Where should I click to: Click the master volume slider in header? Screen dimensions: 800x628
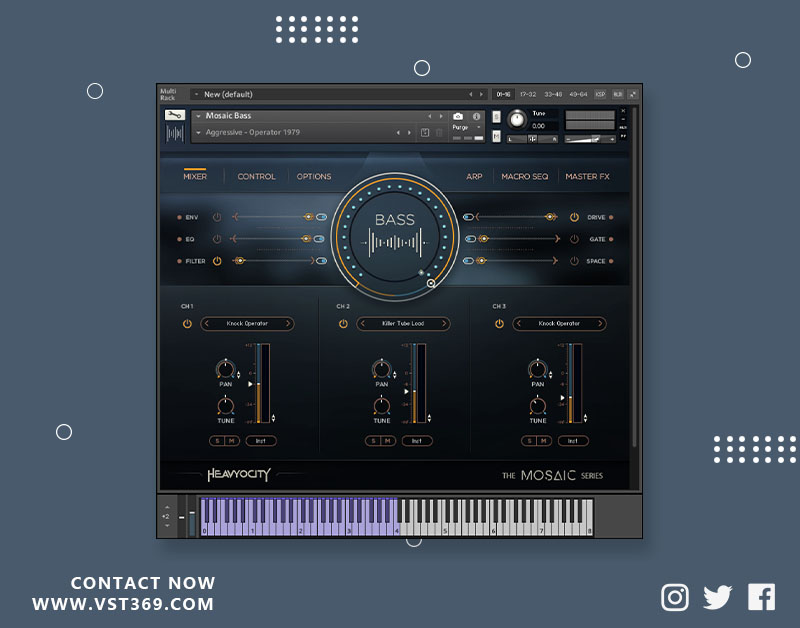pyautogui.click(x=590, y=139)
